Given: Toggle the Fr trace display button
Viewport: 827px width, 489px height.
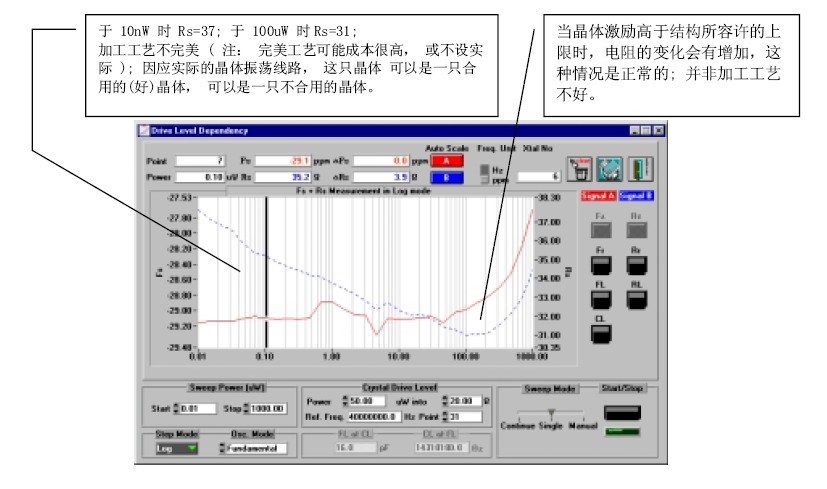Looking at the screenshot, I should [601, 265].
